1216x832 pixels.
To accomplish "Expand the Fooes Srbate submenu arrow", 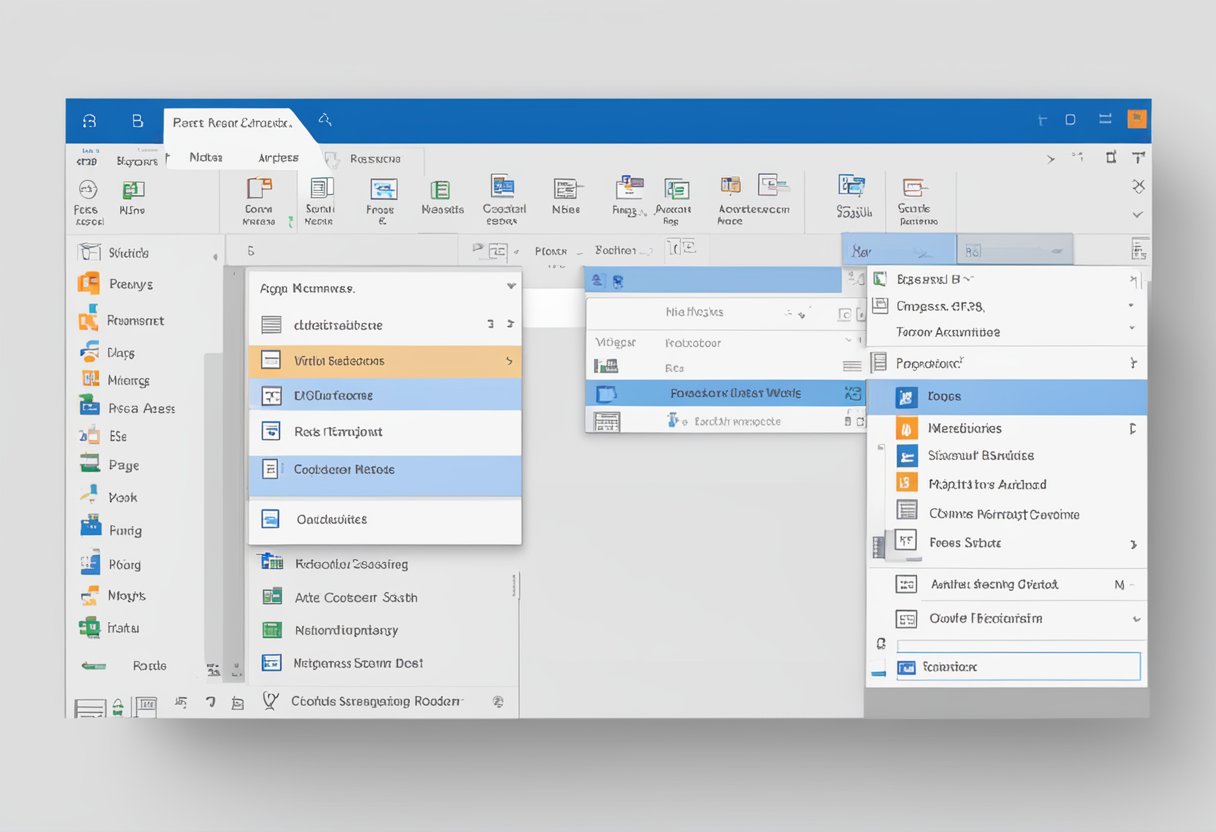I will (x=1133, y=544).
